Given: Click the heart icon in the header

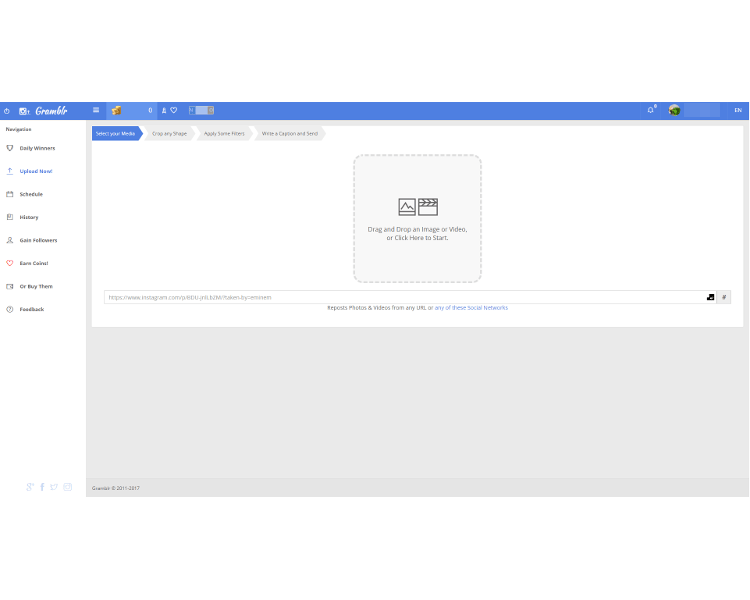Looking at the screenshot, I should (x=174, y=111).
